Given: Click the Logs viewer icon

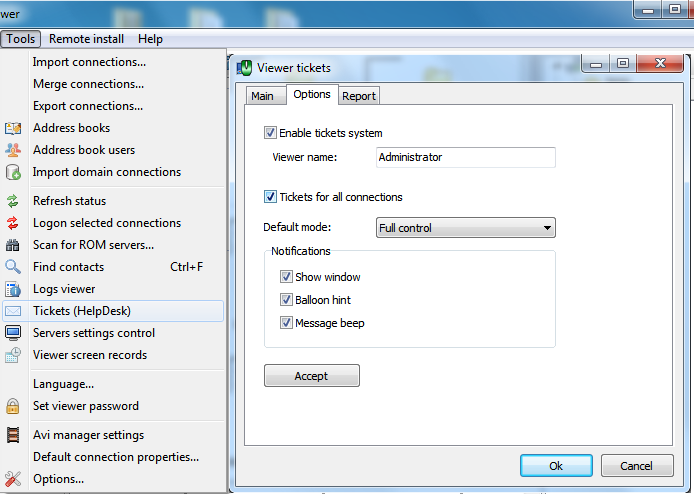Looking at the screenshot, I should 13,289.
